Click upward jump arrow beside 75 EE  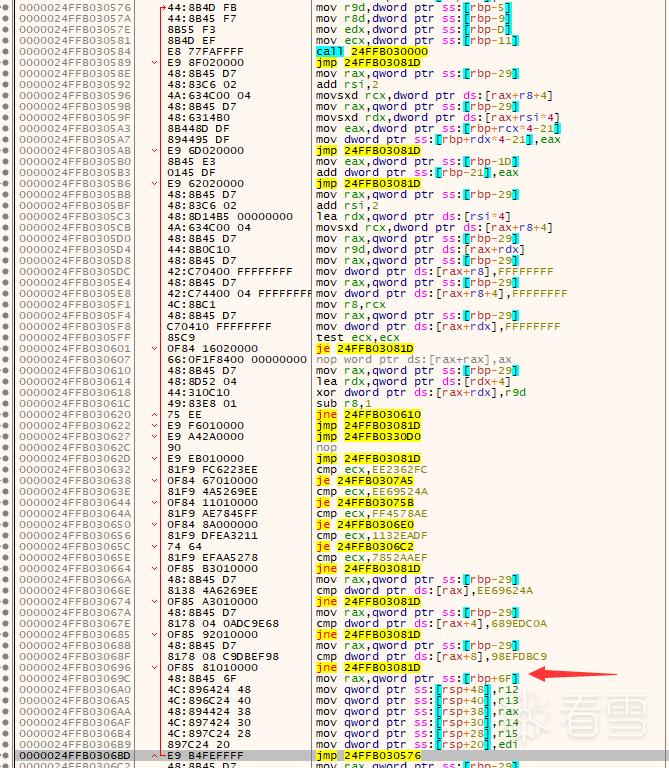pos(155,414)
